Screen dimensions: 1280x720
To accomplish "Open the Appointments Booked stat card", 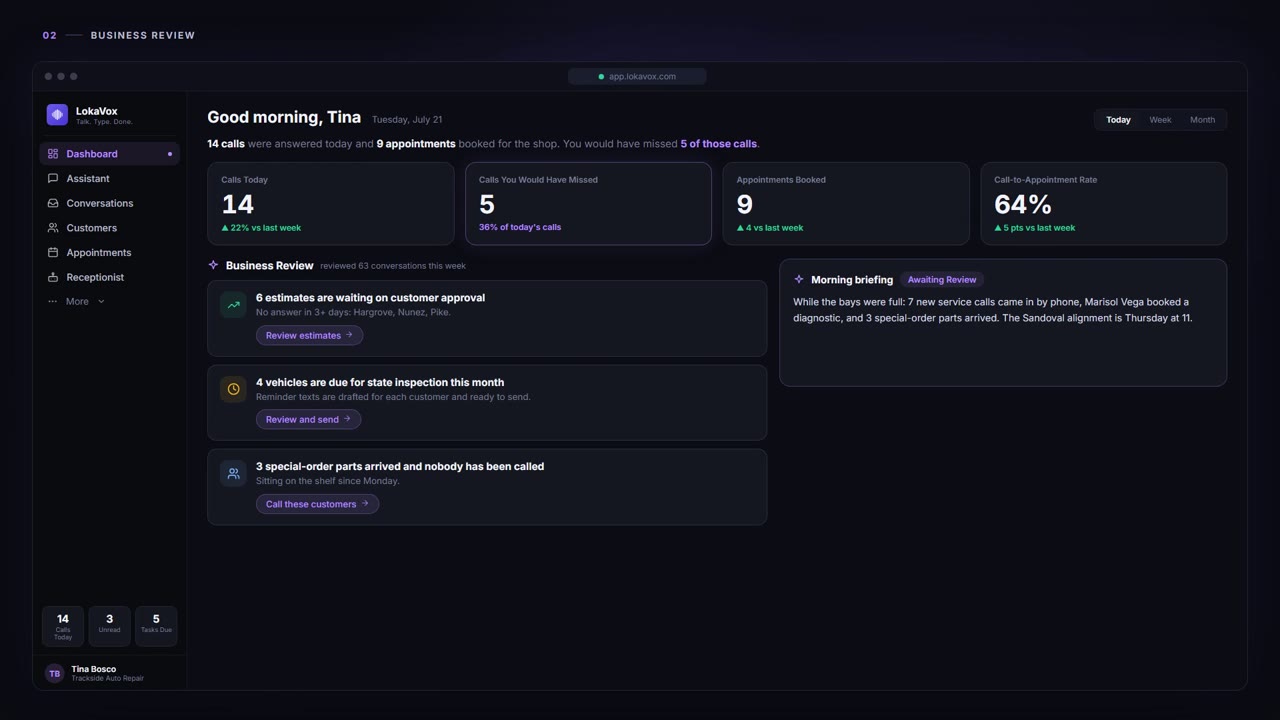I will tap(846, 204).
